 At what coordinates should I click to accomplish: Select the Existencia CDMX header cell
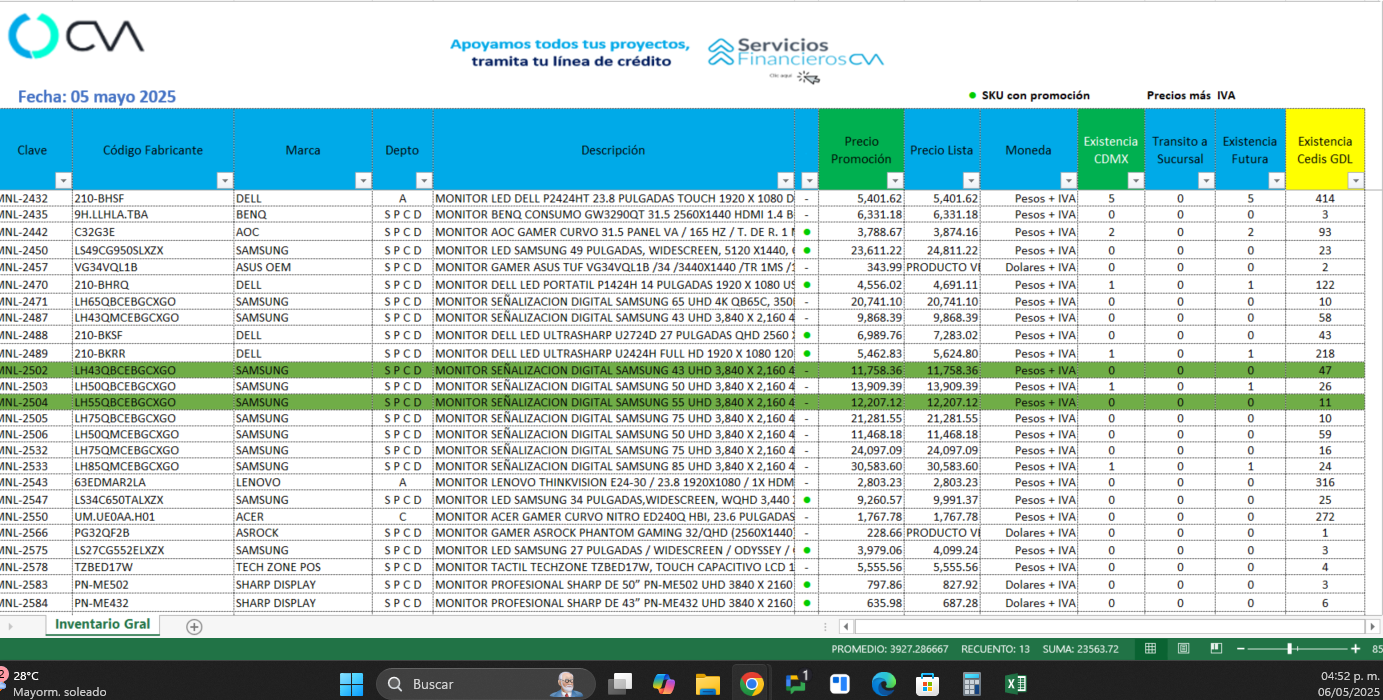pos(1111,149)
